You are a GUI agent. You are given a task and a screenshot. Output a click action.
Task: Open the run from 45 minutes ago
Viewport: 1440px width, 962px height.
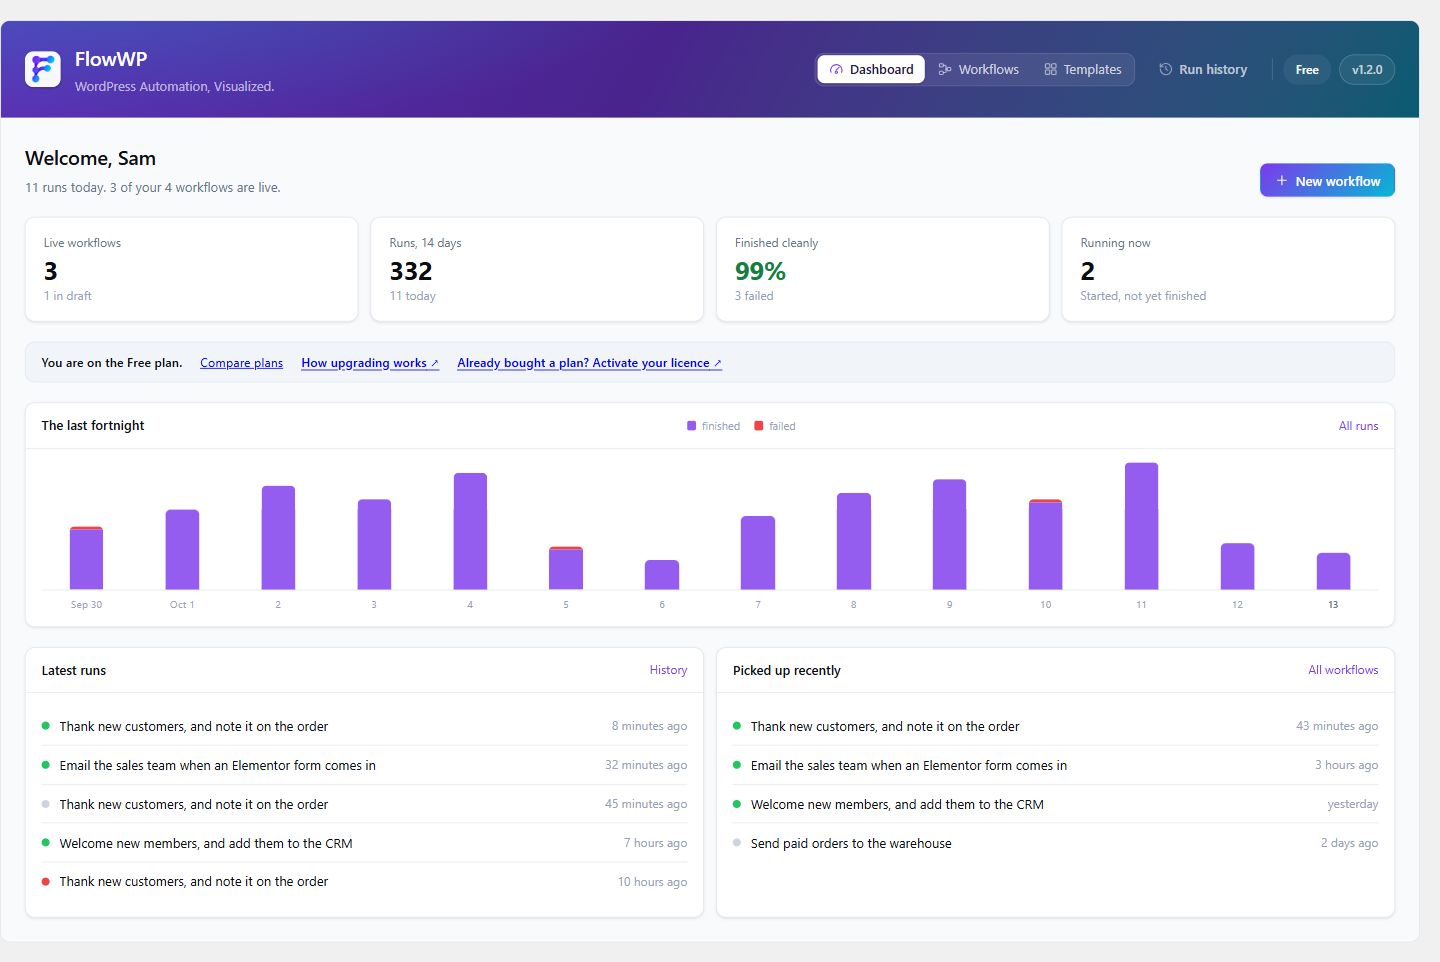364,804
